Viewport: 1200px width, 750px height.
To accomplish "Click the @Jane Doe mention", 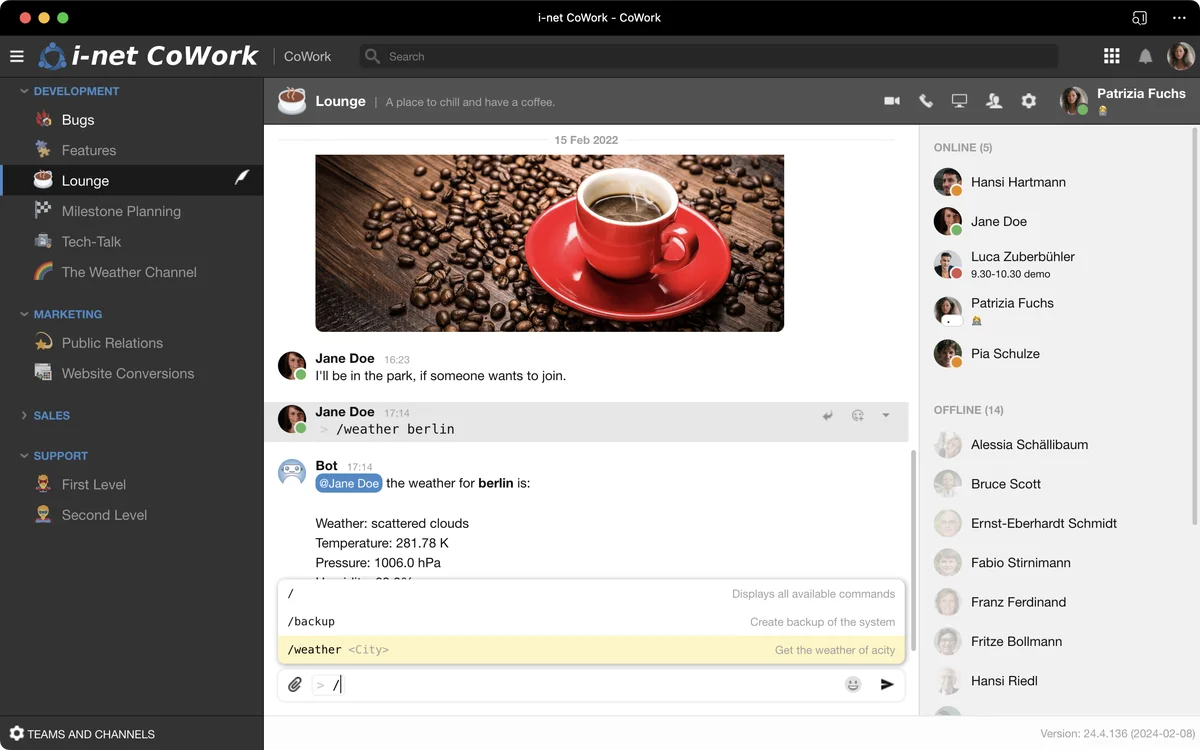I will tap(349, 484).
